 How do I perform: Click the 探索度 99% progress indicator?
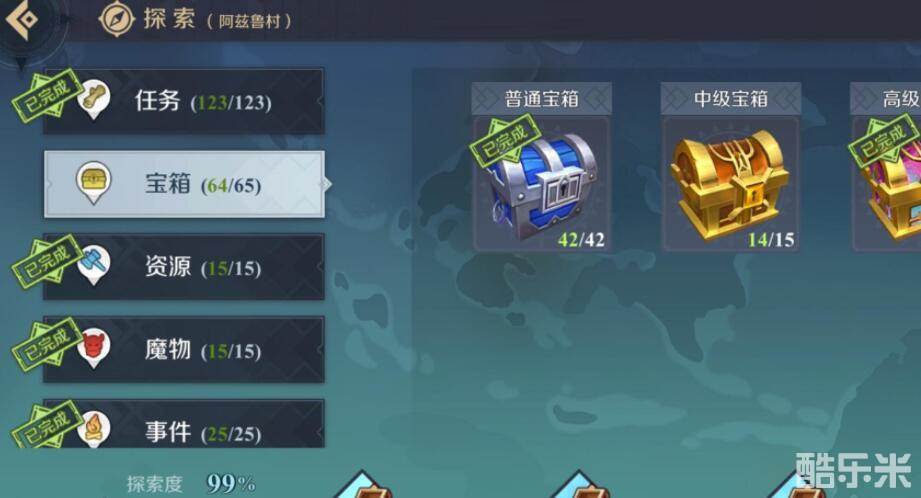pos(191,484)
